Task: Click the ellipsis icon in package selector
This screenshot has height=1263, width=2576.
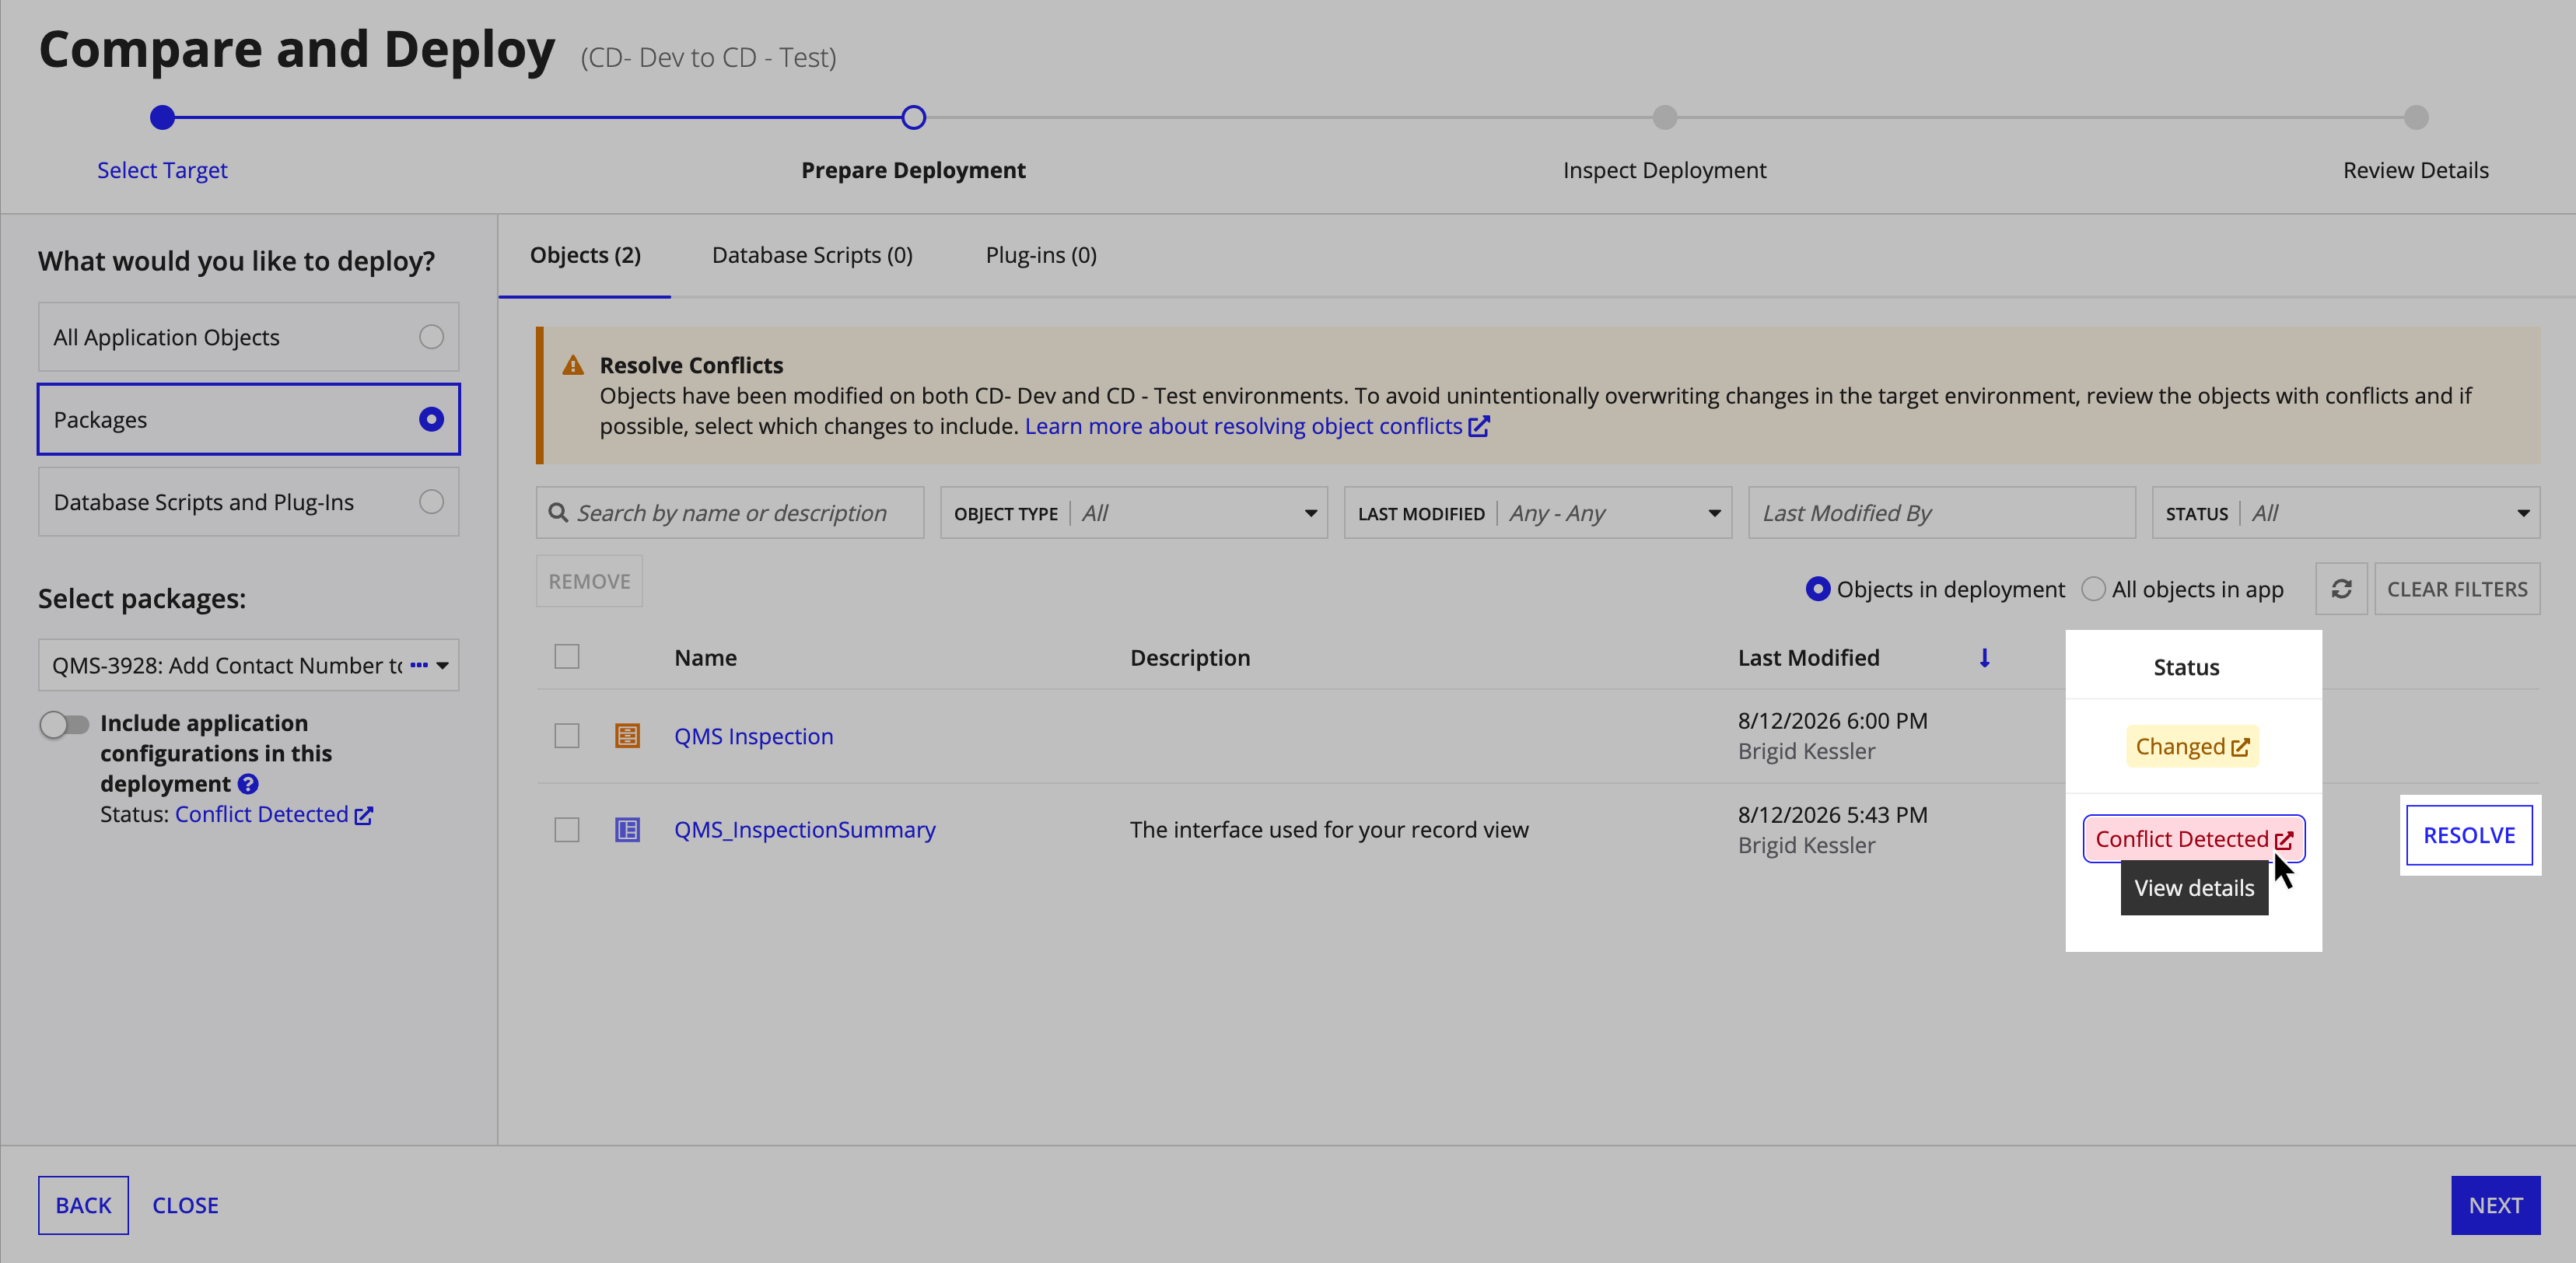Action: (419, 665)
